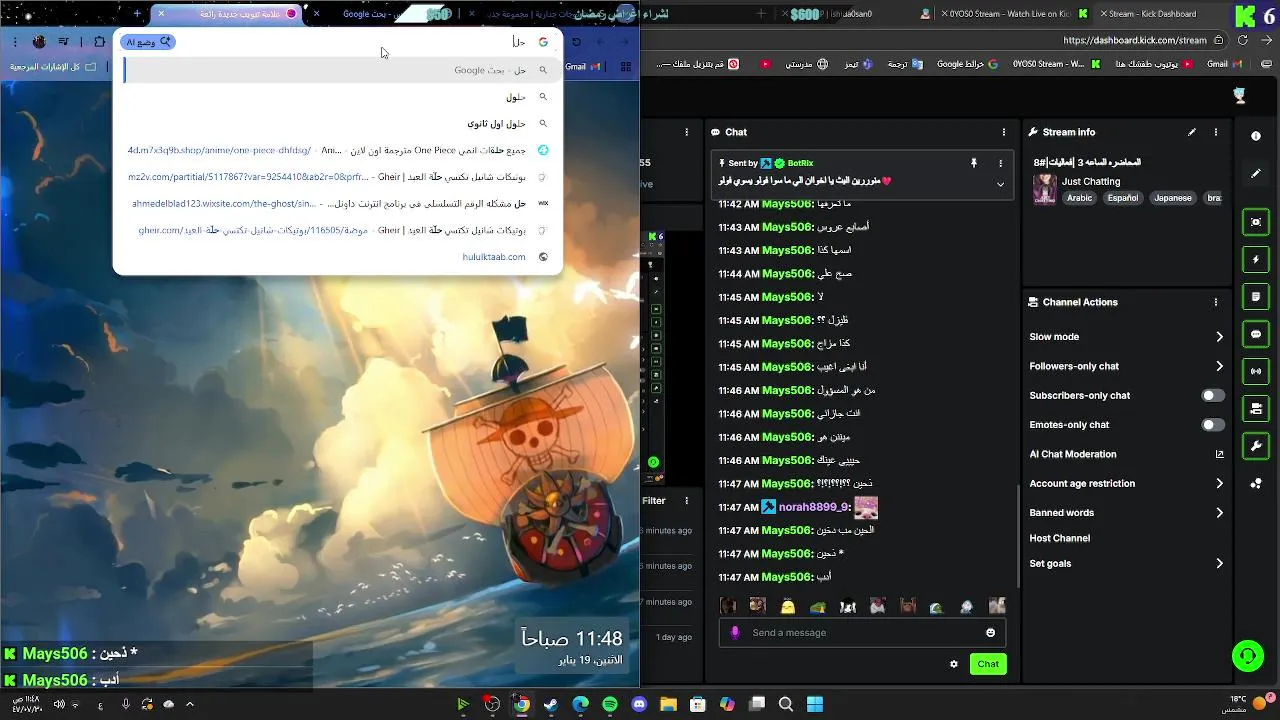Click the Google apps grid icon
1280x720 pixels.
click(626, 67)
